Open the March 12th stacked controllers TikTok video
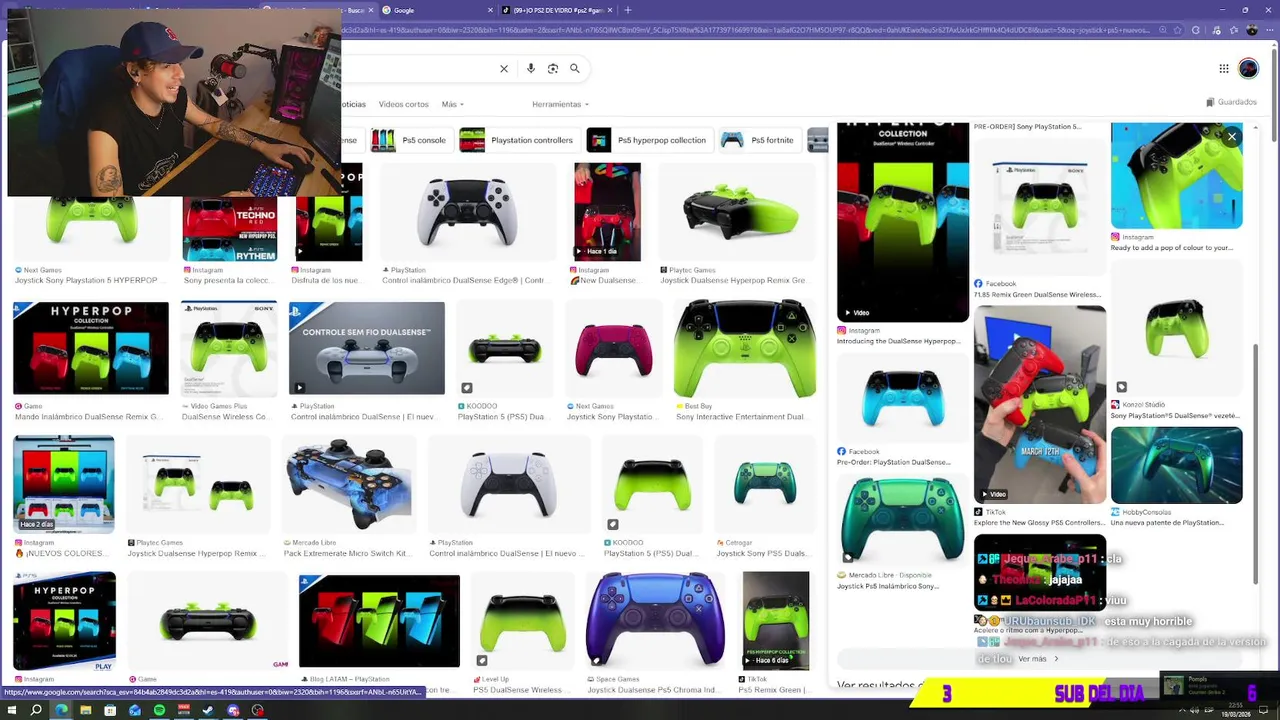 1040,404
